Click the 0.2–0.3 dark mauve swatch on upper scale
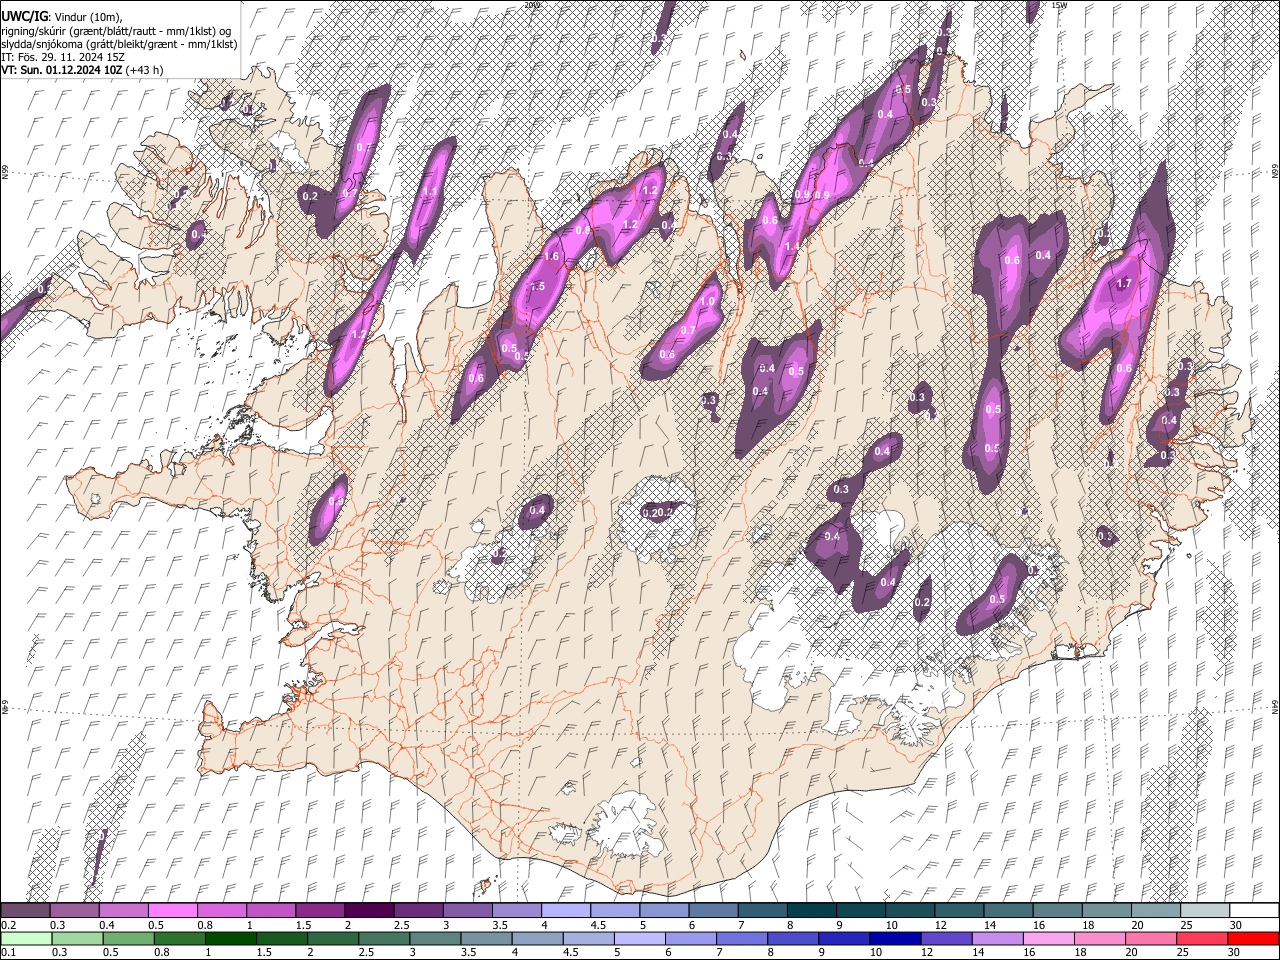Image resolution: width=1280 pixels, height=960 pixels. [x=25, y=910]
